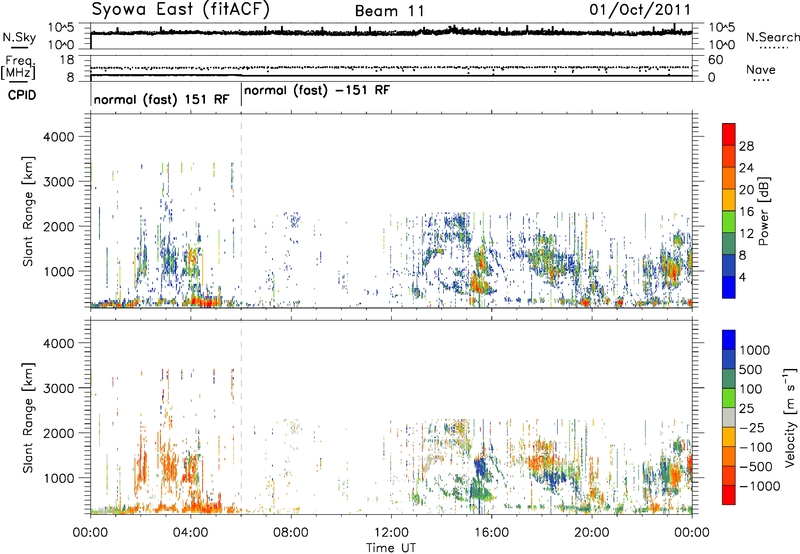Click 'normal (fast) 151 RF' text

pyautogui.click(x=162, y=99)
